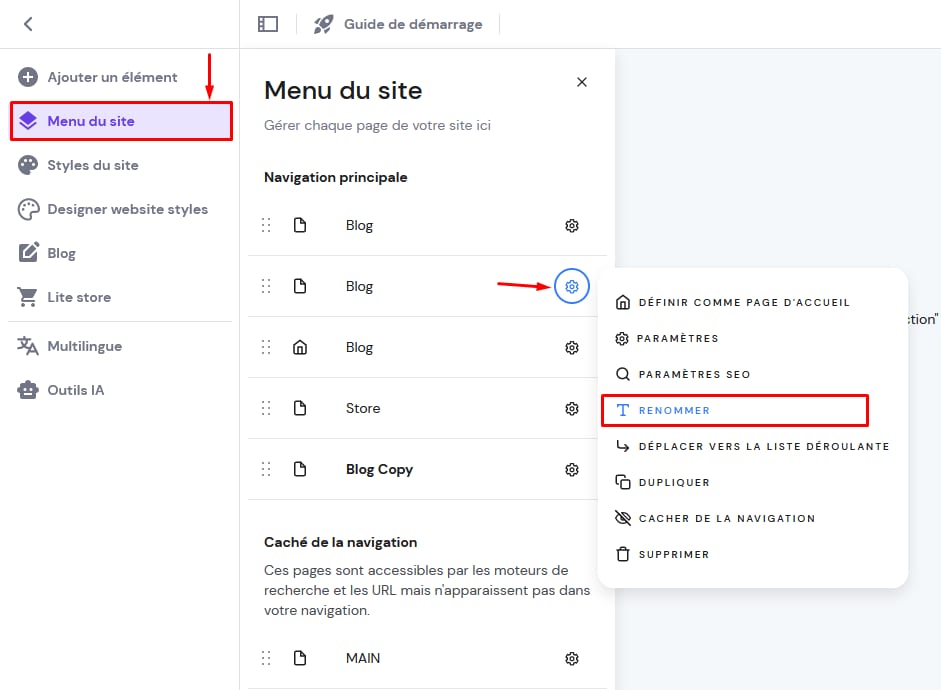Click Ajouter un élément plus icon
Viewport: 941px width, 690px height.
click(x=29, y=77)
